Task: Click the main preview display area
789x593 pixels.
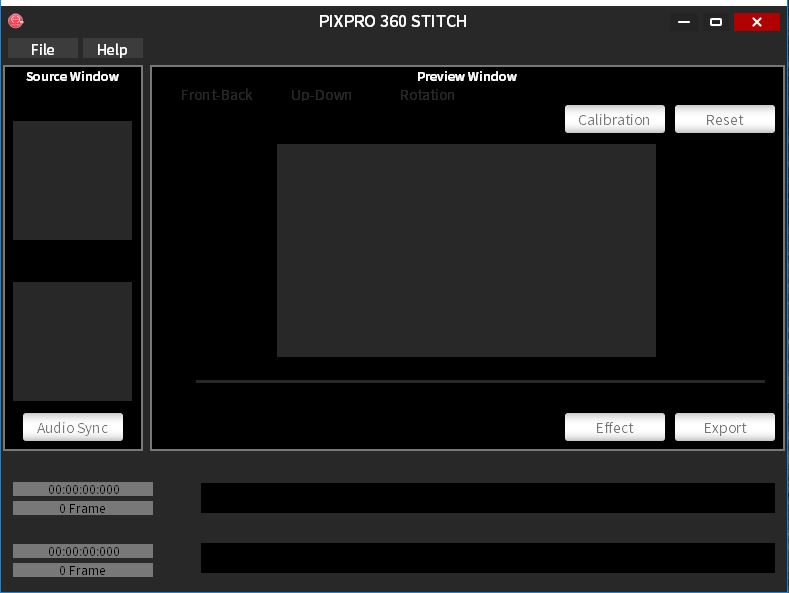Action: pos(466,250)
